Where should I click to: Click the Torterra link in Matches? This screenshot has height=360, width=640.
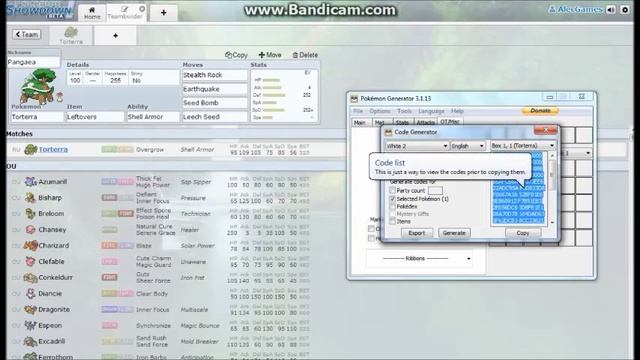(x=53, y=149)
